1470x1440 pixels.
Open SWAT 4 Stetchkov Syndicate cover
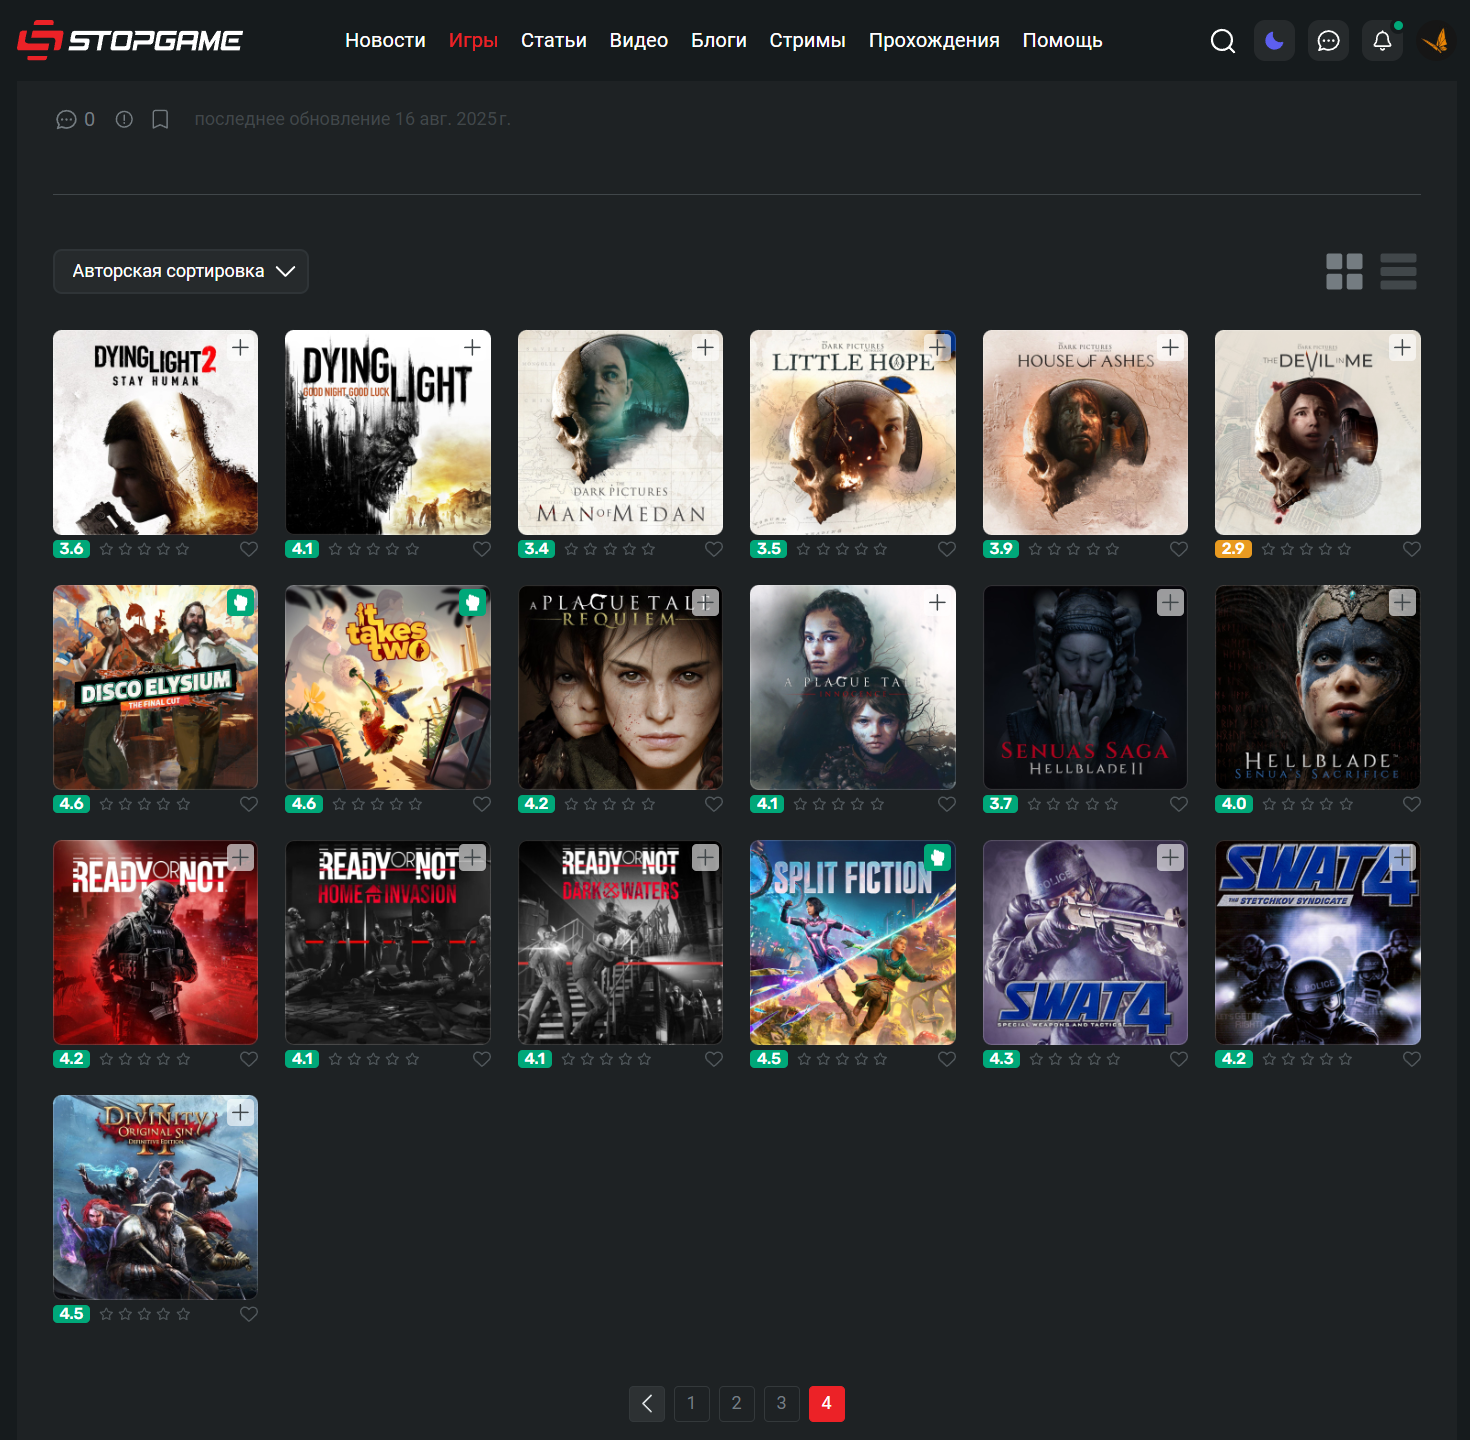[x=1318, y=942]
